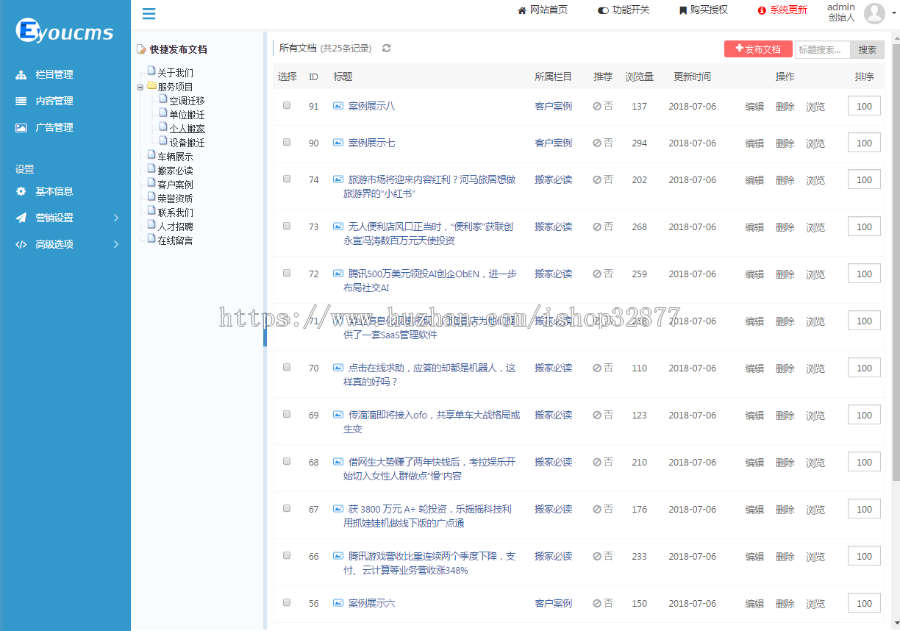Image resolution: width=900 pixels, height=631 pixels.
Task: Click the red 发布文档 button
Action: pos(757,48)
